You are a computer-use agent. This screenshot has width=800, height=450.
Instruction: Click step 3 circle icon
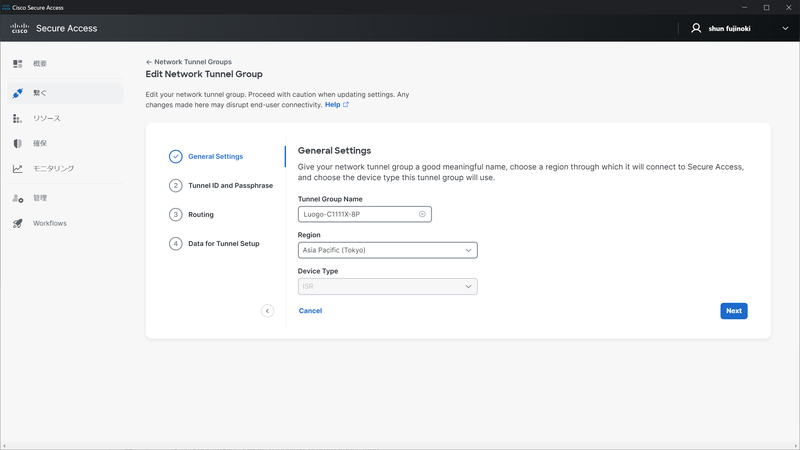pyautogui.click(x=176, y=215)
